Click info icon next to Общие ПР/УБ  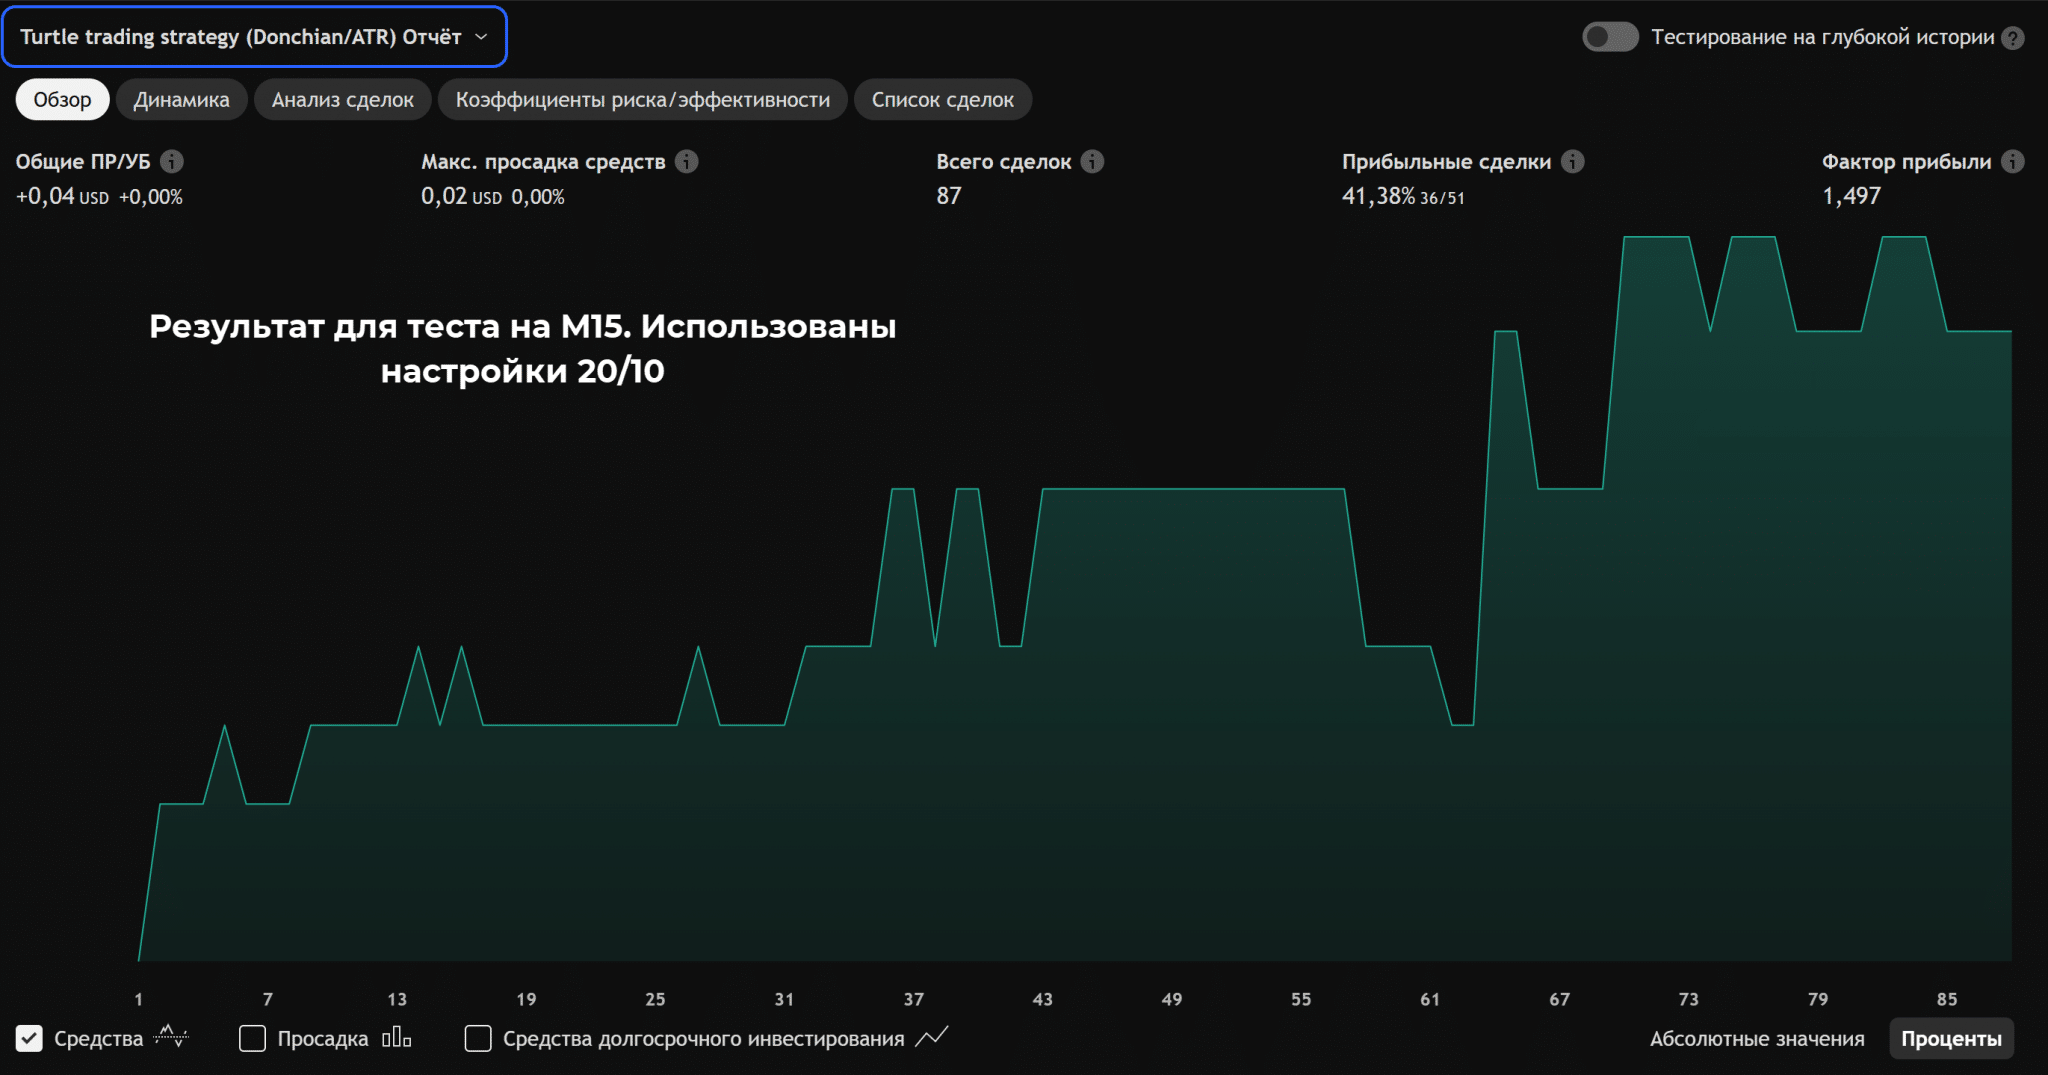pyautogui.click(x=172, y=161)
